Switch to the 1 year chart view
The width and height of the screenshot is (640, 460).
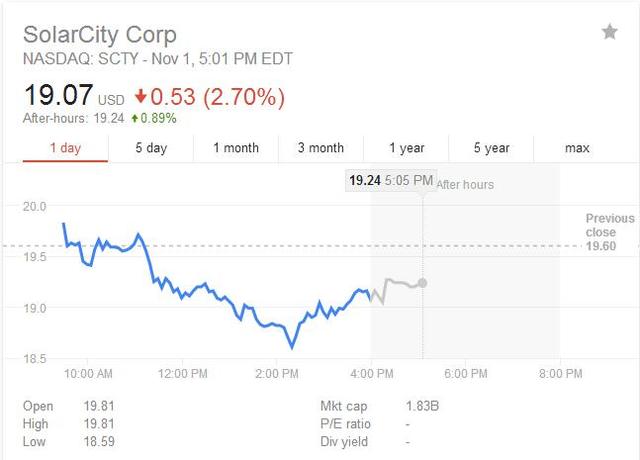pos(407,148)
